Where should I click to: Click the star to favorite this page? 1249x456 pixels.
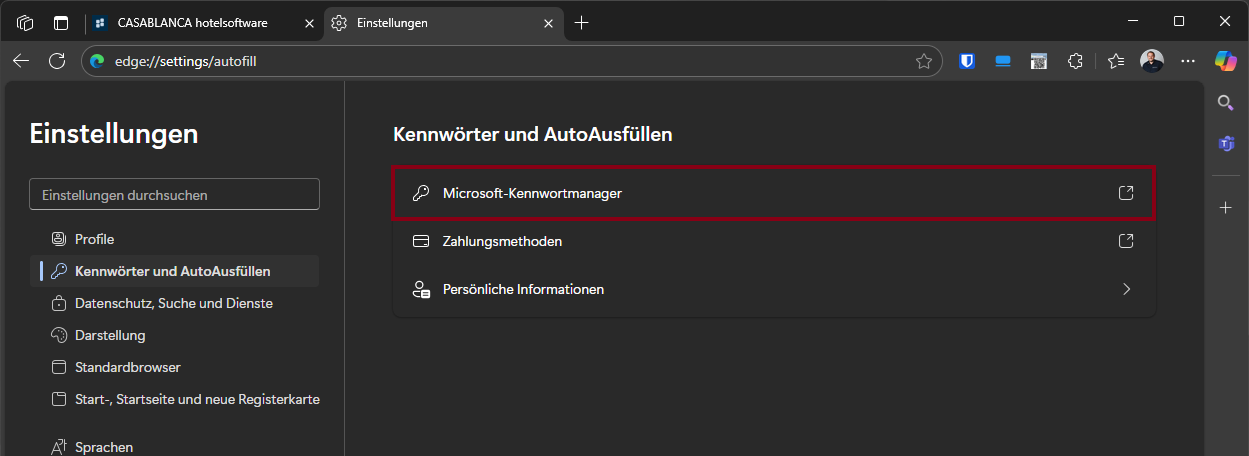pyautogui.click(x=924, y=61)
